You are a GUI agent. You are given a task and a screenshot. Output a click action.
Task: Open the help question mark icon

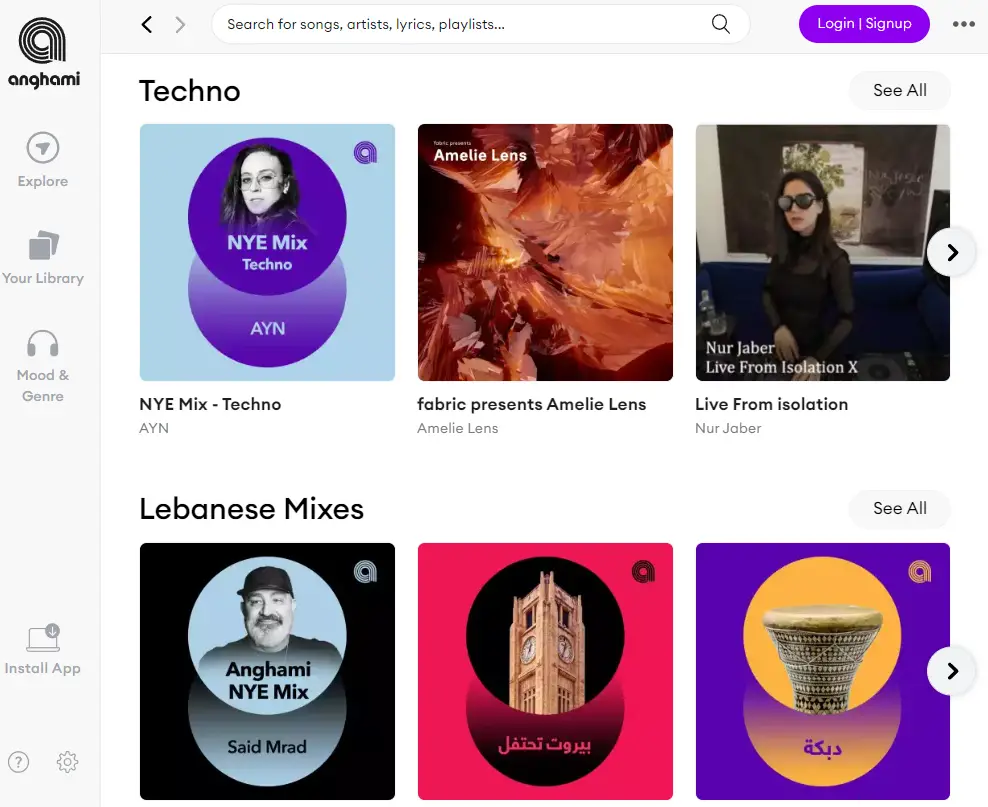coord(18,762)
